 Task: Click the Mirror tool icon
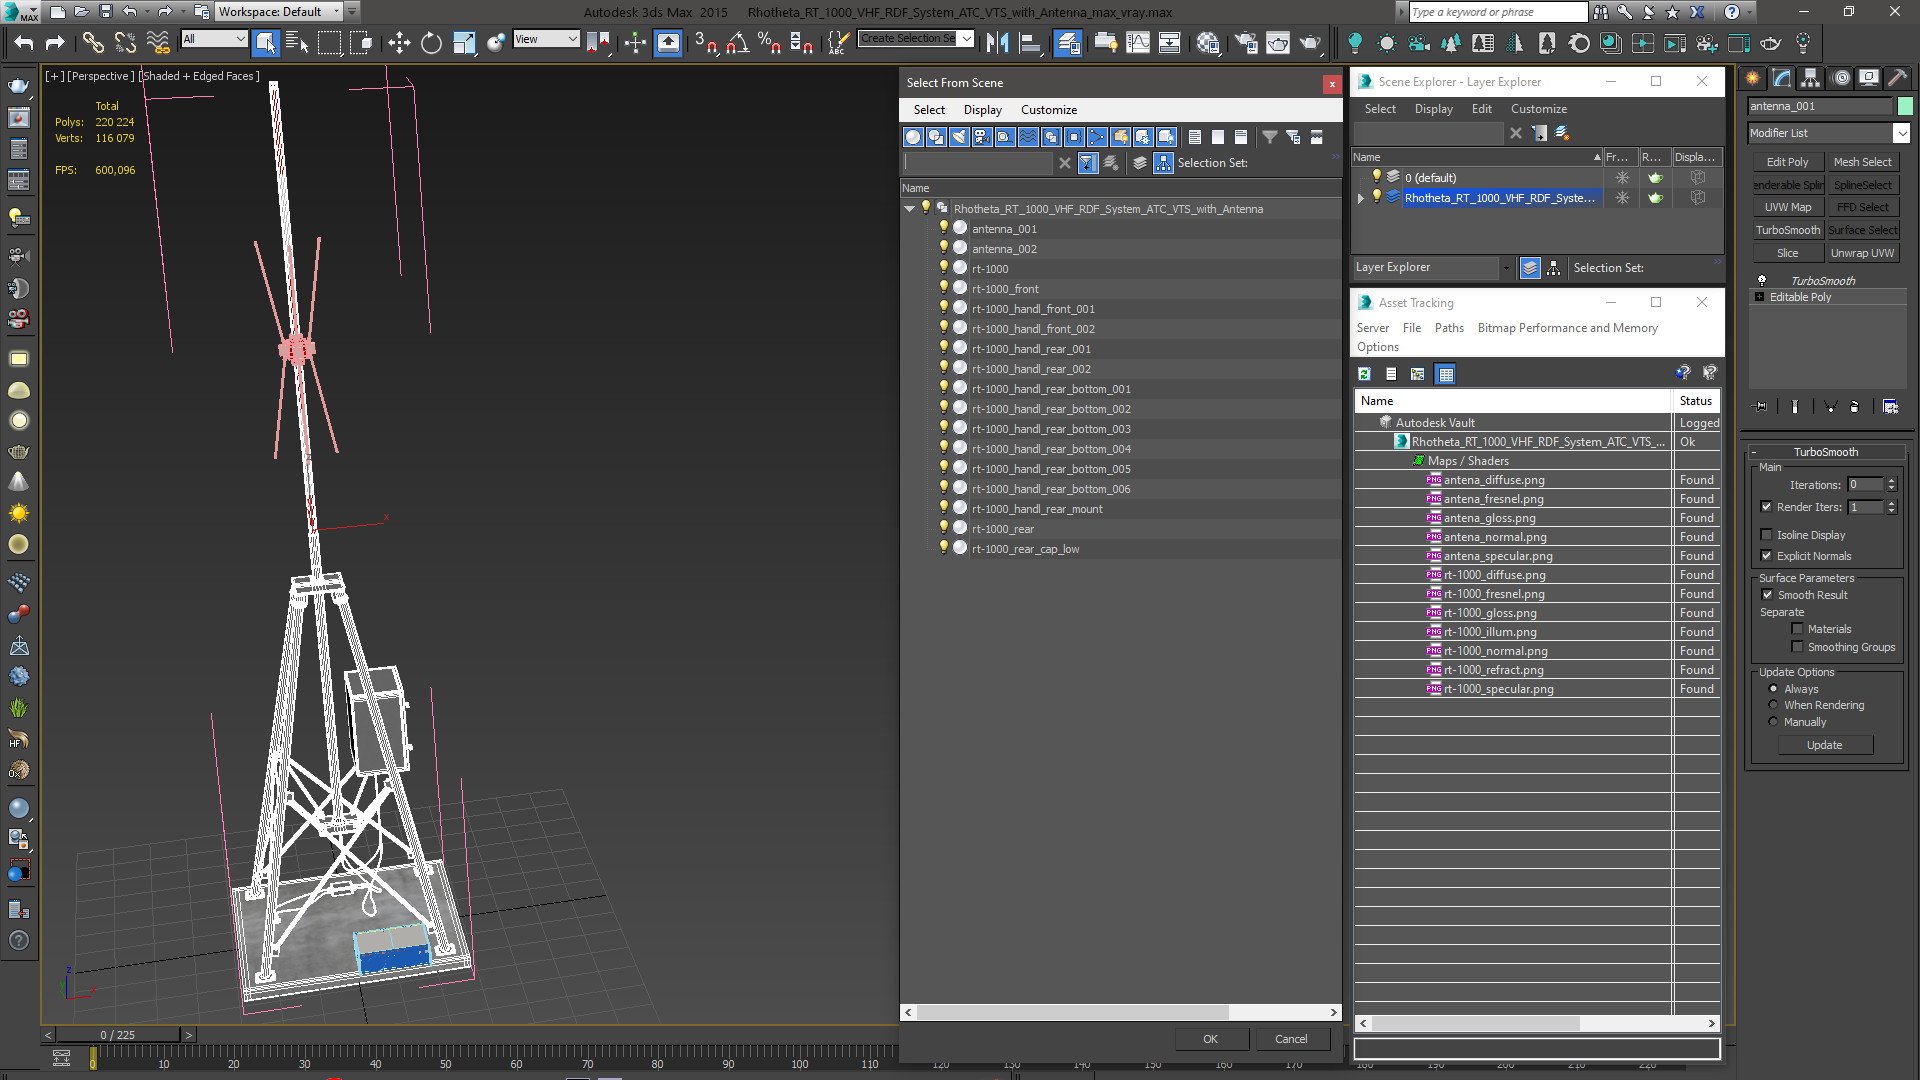pyautogui.click(x=997, y=42)
